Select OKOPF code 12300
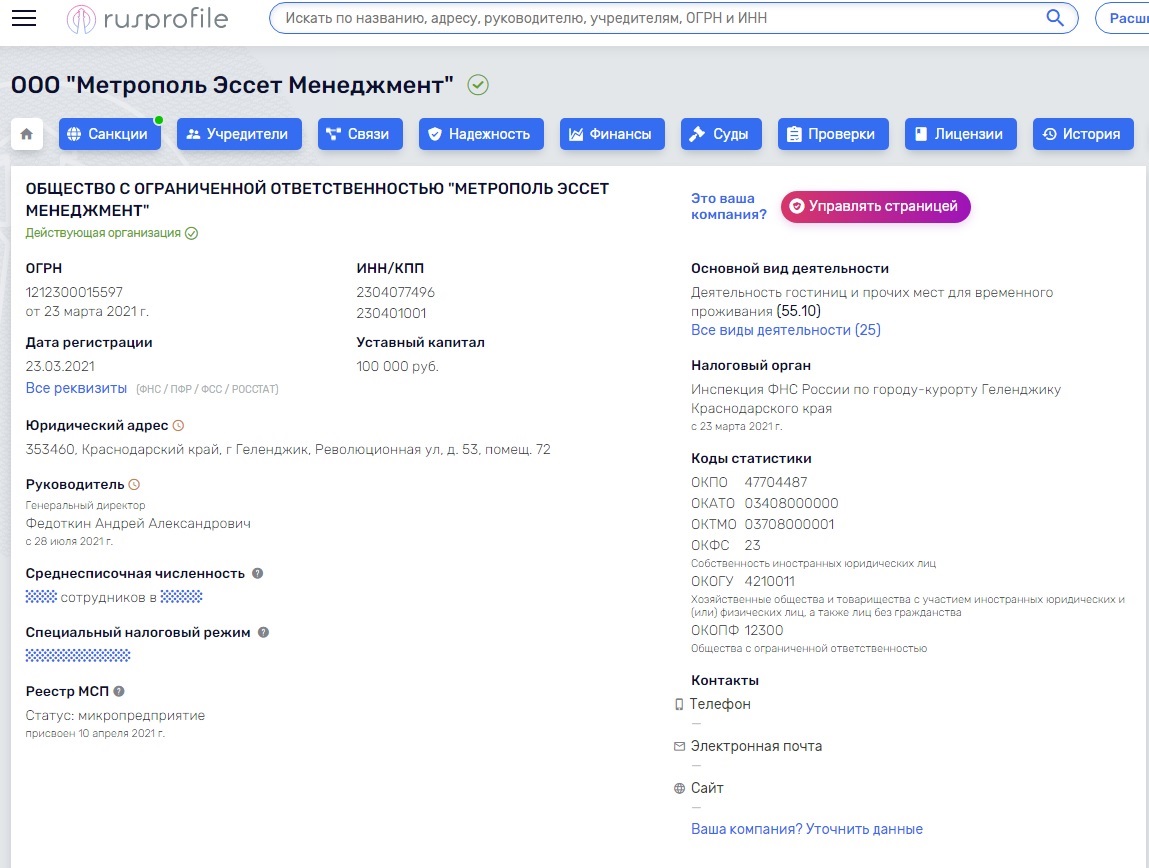Screen dimensions: 1149x868 (x=764, y=631)
